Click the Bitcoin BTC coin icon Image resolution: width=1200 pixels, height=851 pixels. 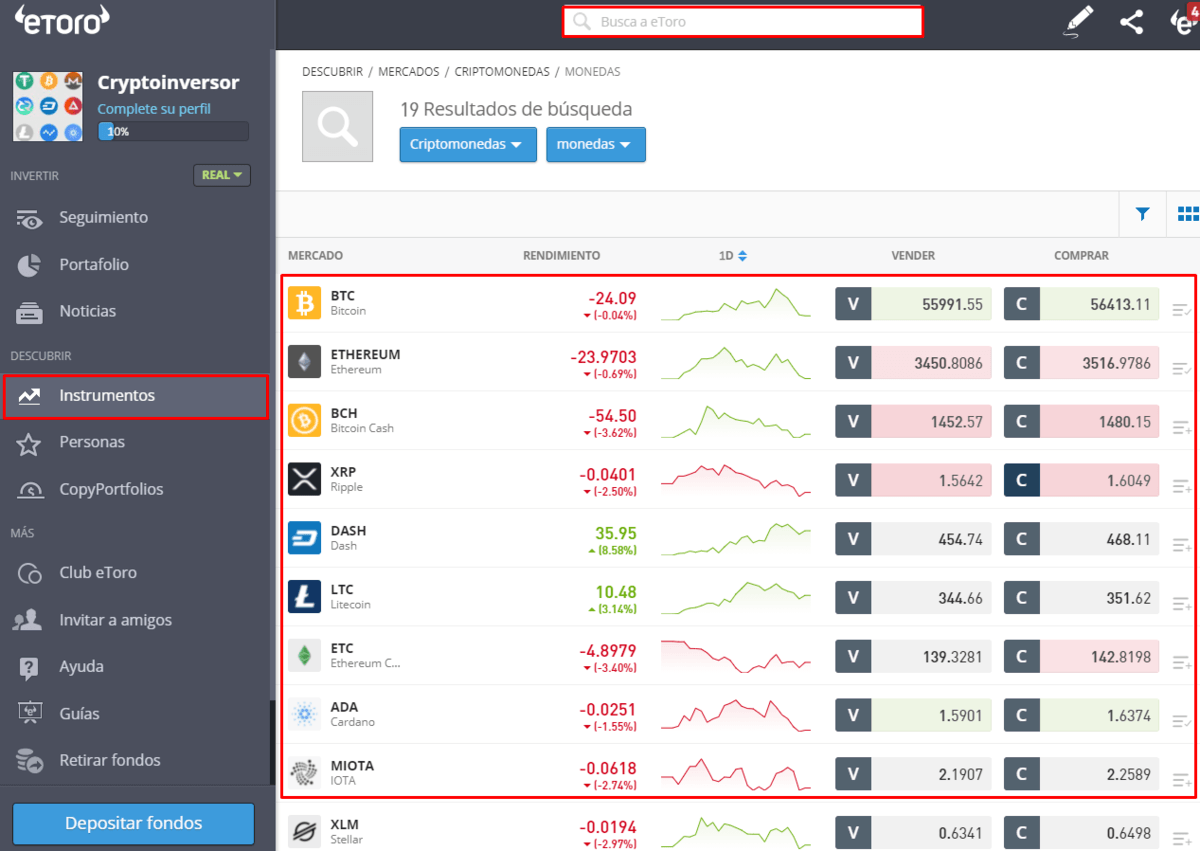(304, 303)
